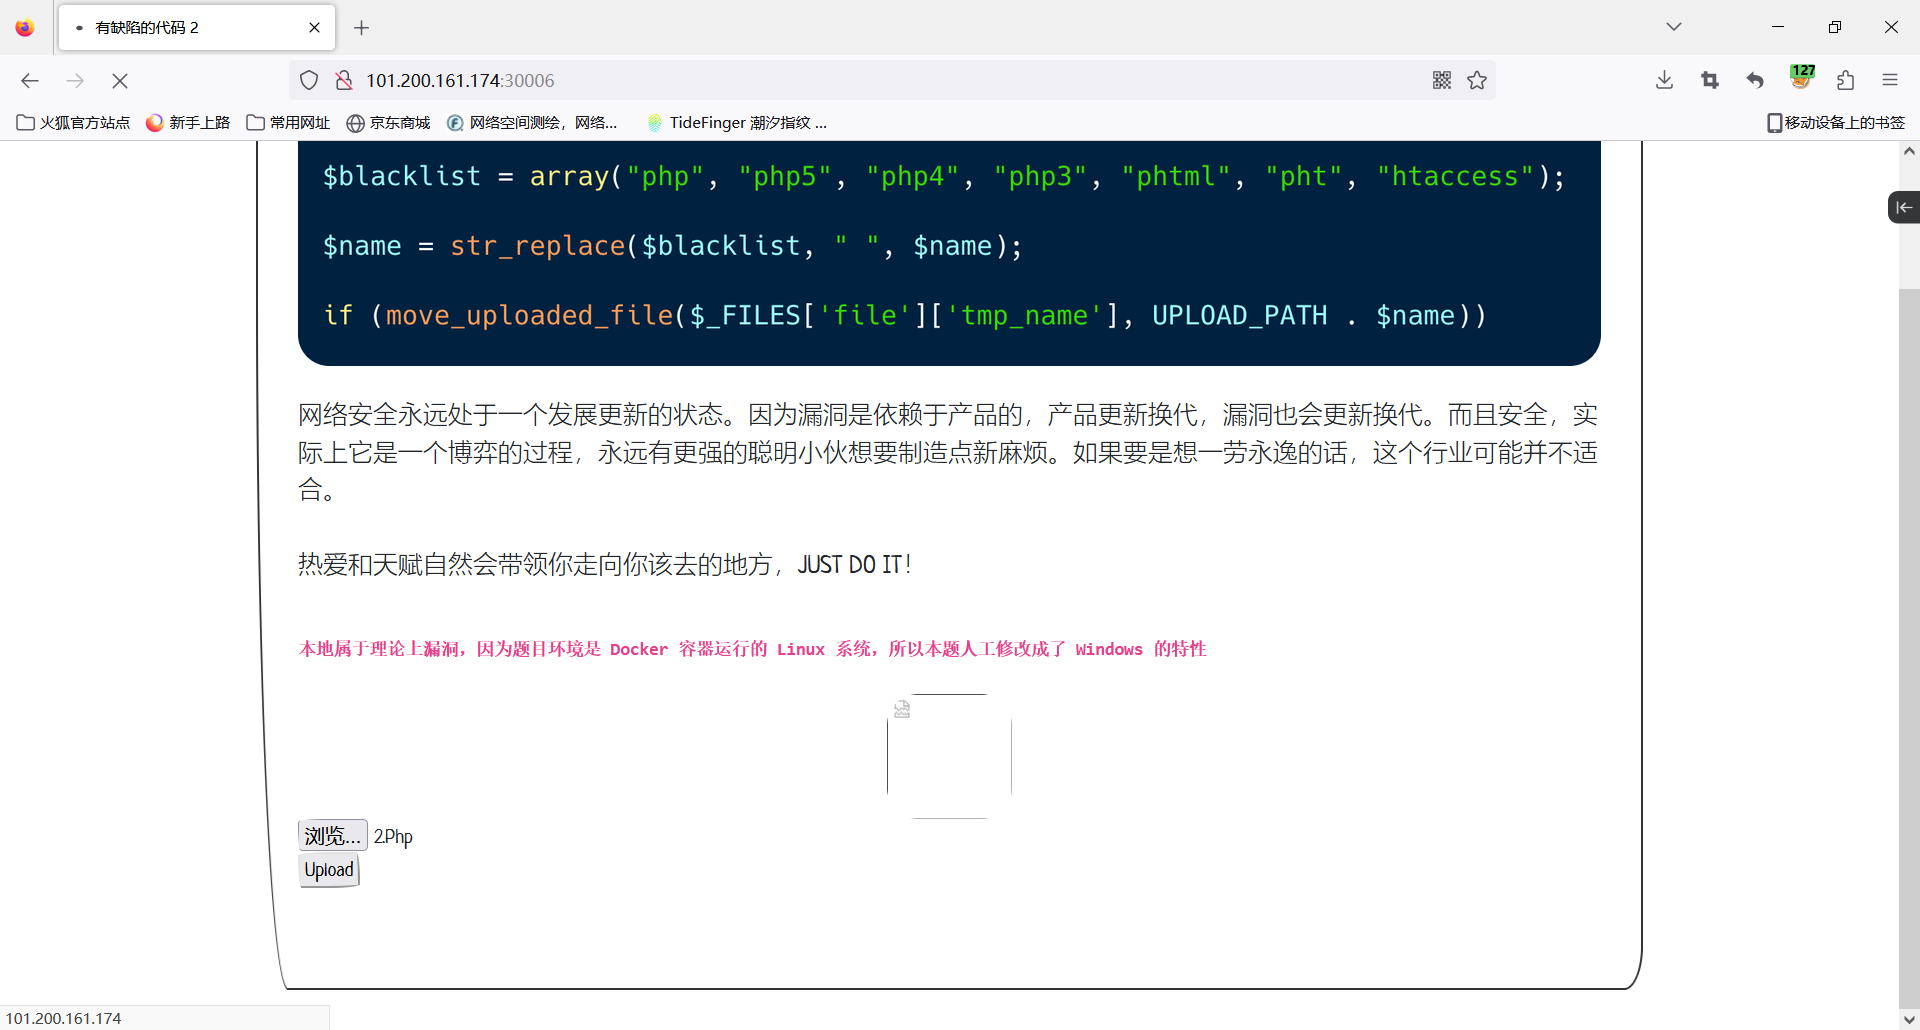
Task: Open the downloads panel
Action: (1664, 81)
